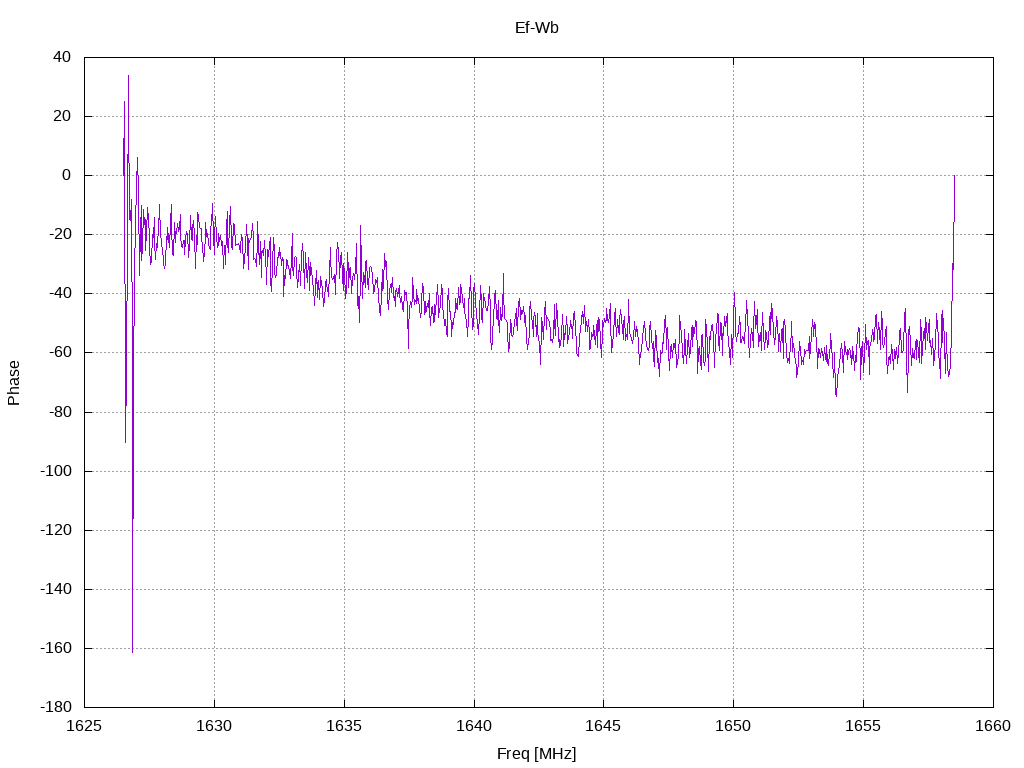This screenshot has height=768, width=1024.
Task: Click the y-axis tick value "-80"
Action: pos(60,412)
